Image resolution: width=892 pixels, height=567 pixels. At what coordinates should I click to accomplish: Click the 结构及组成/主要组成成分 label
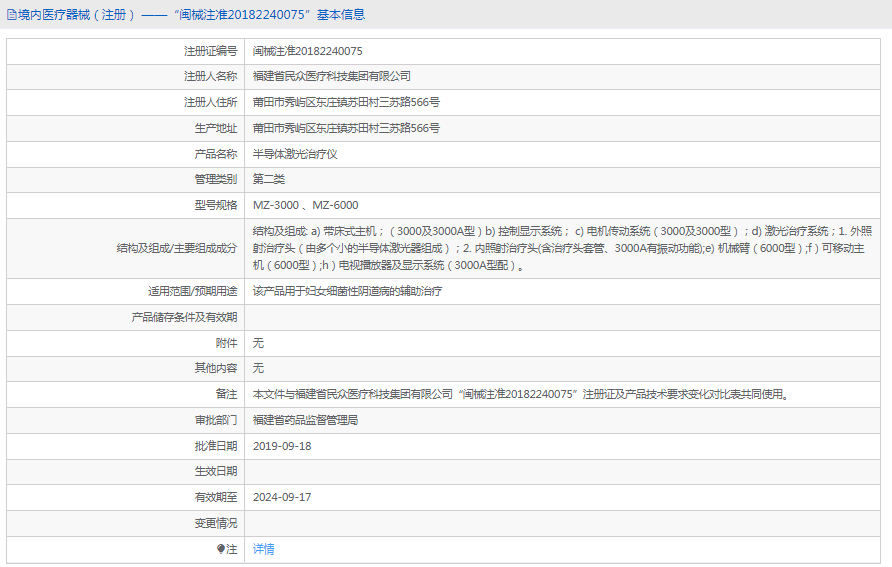click(177, 248)
